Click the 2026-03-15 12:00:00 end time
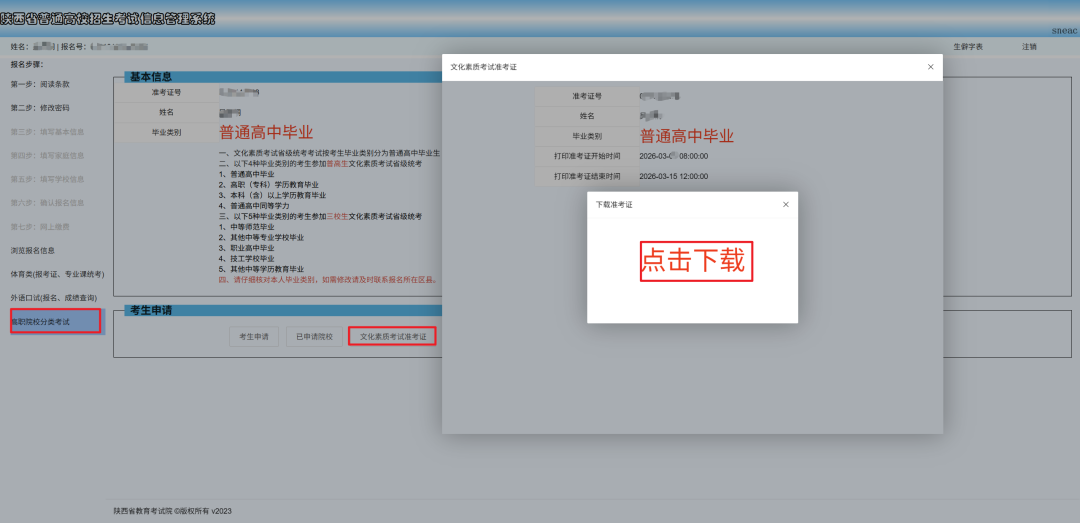Screen dimensions: 1080x523 [674, 176]
